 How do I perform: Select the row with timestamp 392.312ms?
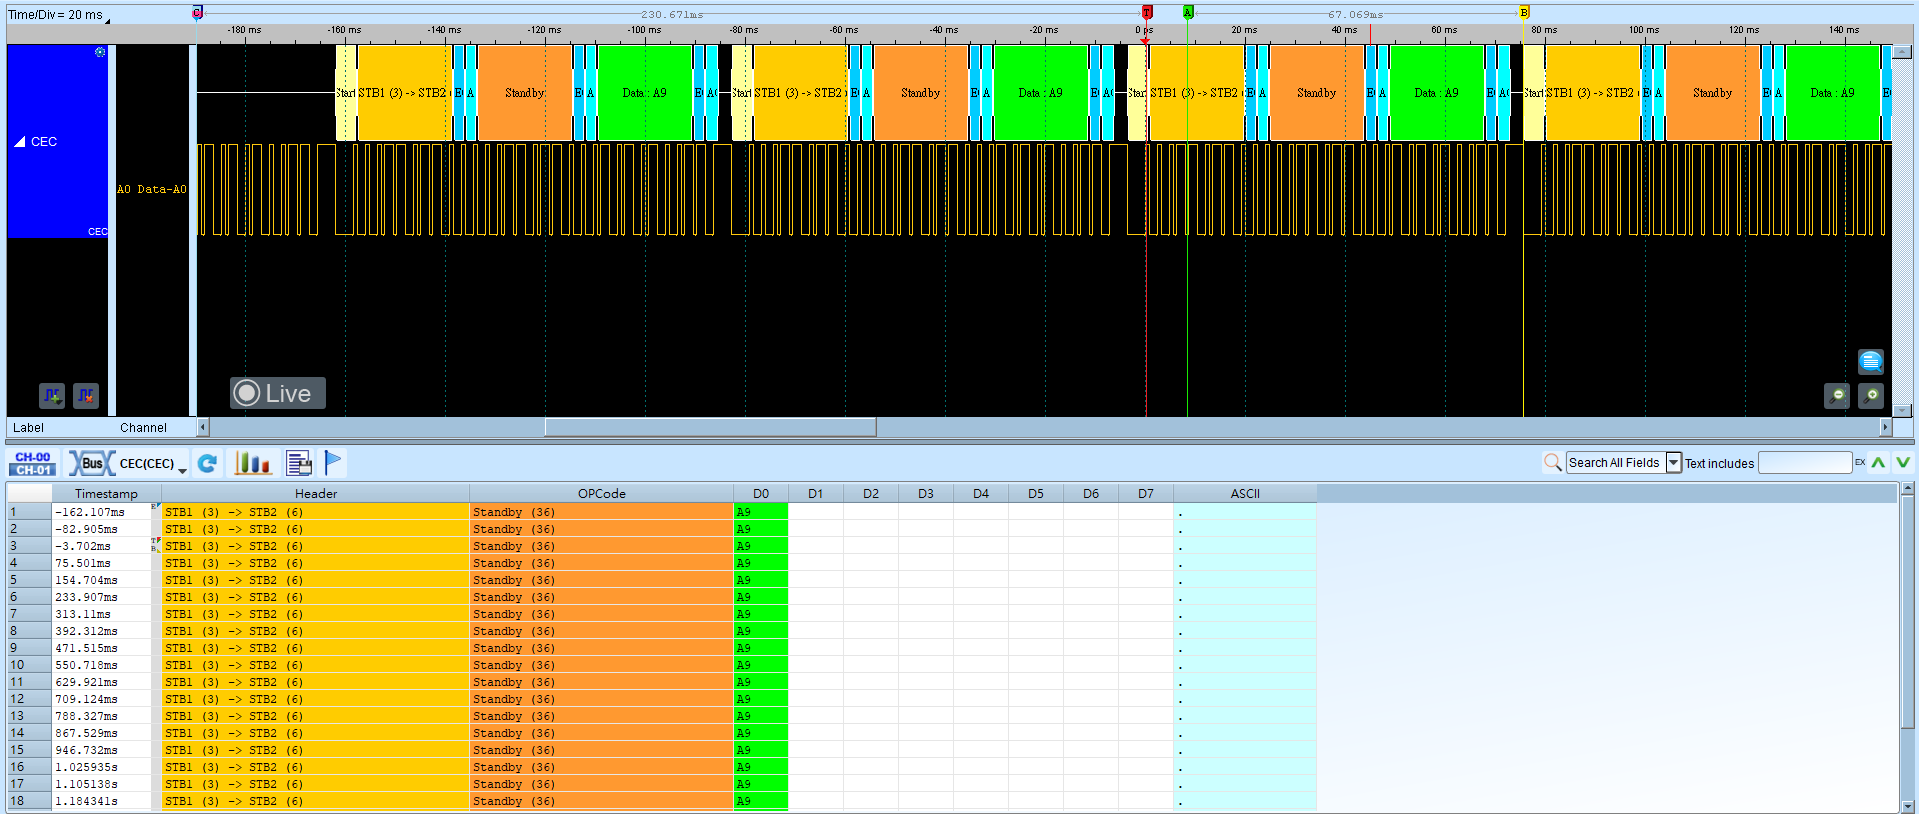click(661, 631)
